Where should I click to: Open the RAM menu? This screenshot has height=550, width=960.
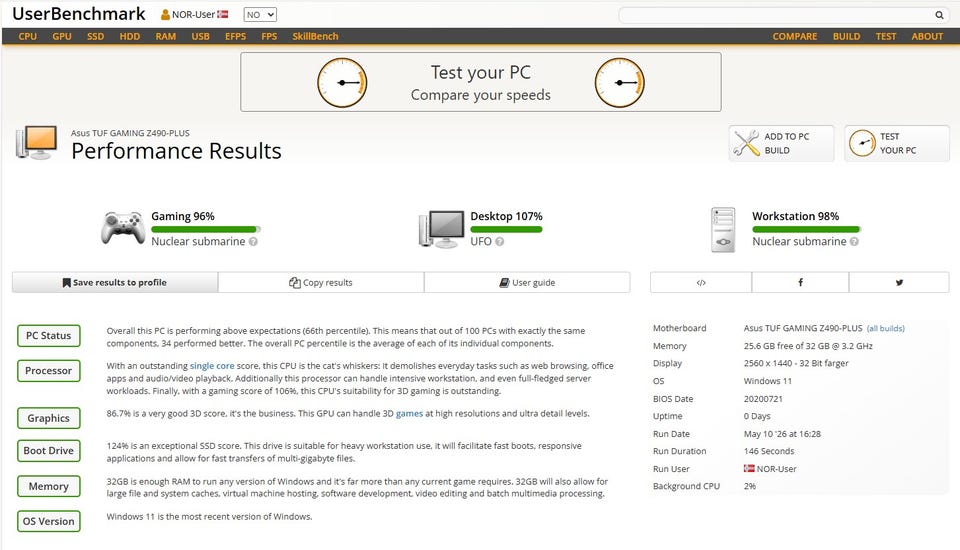point(166,36)
